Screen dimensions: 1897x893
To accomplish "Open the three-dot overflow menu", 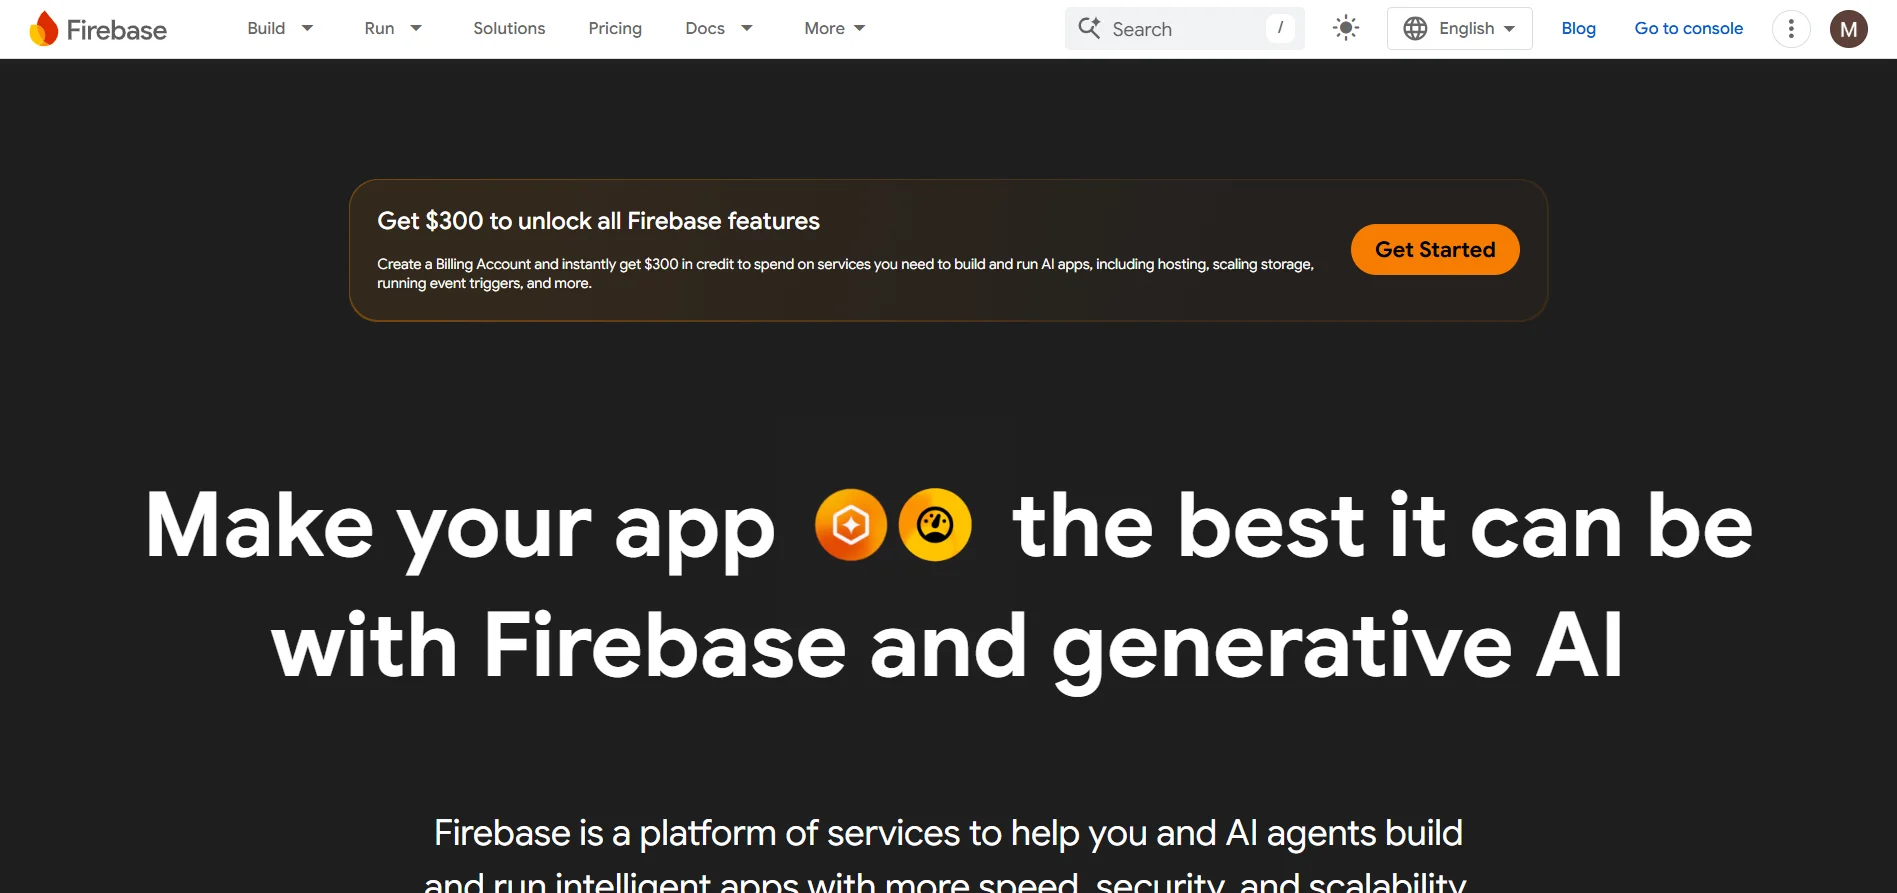I will click(x=1791, y=29).
